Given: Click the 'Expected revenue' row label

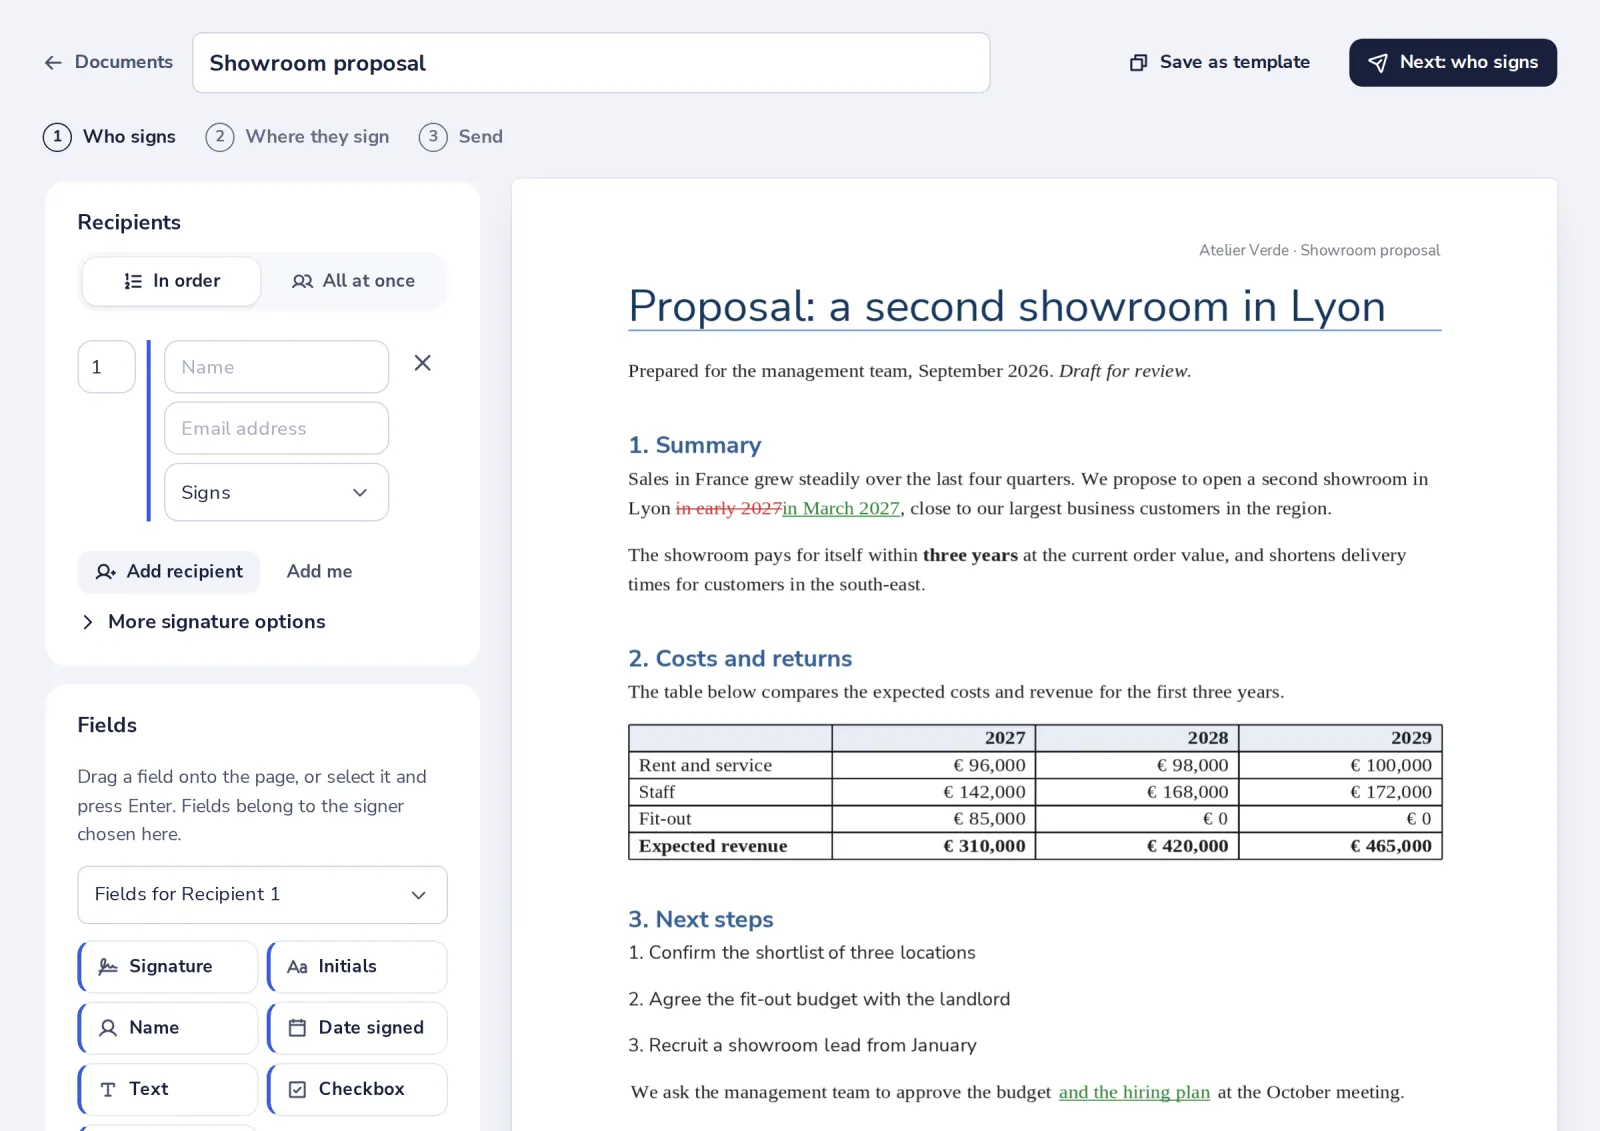Looking at the screenshot, I should pos(713,846).
